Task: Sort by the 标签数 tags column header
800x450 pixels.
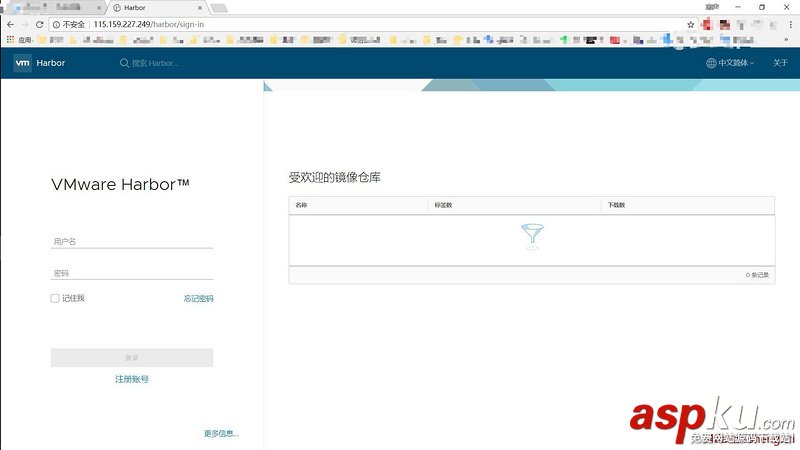Action: pos(443,205)
